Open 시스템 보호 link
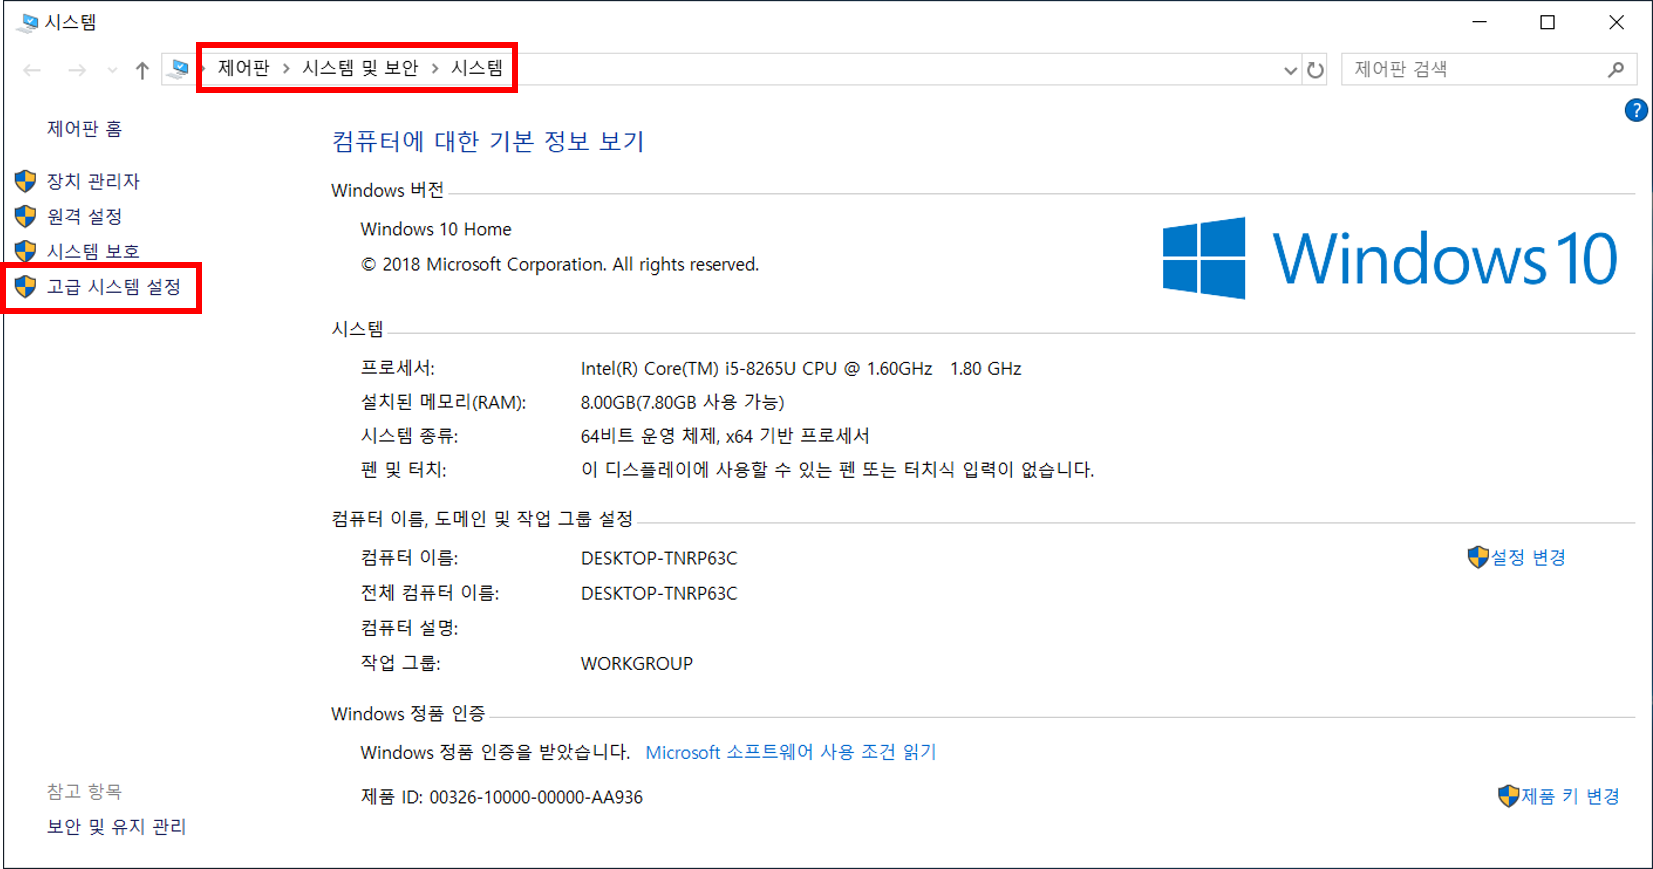Image resolution: width=1653 pixels, height=869 pixels. (x=93, y=251)
